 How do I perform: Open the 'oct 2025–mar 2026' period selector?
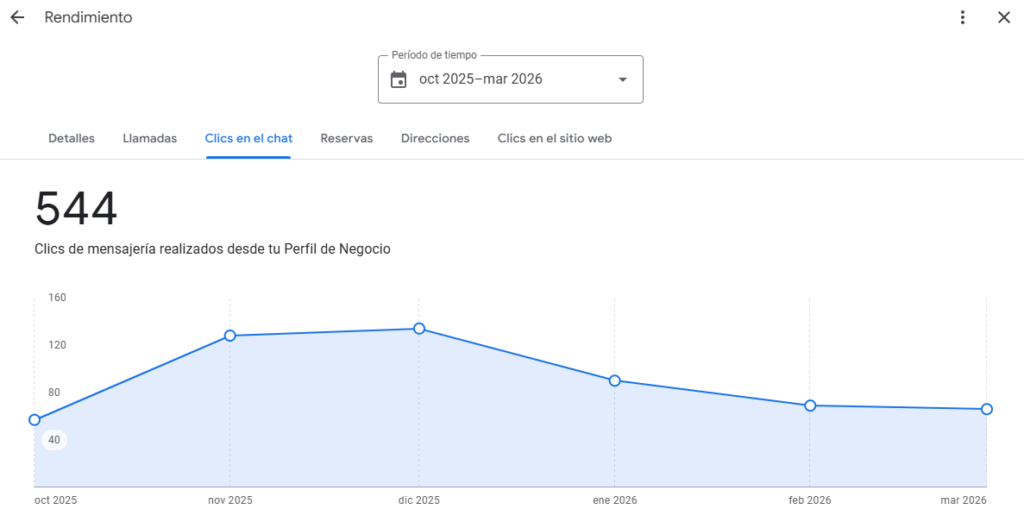click(x=510, y=80)
